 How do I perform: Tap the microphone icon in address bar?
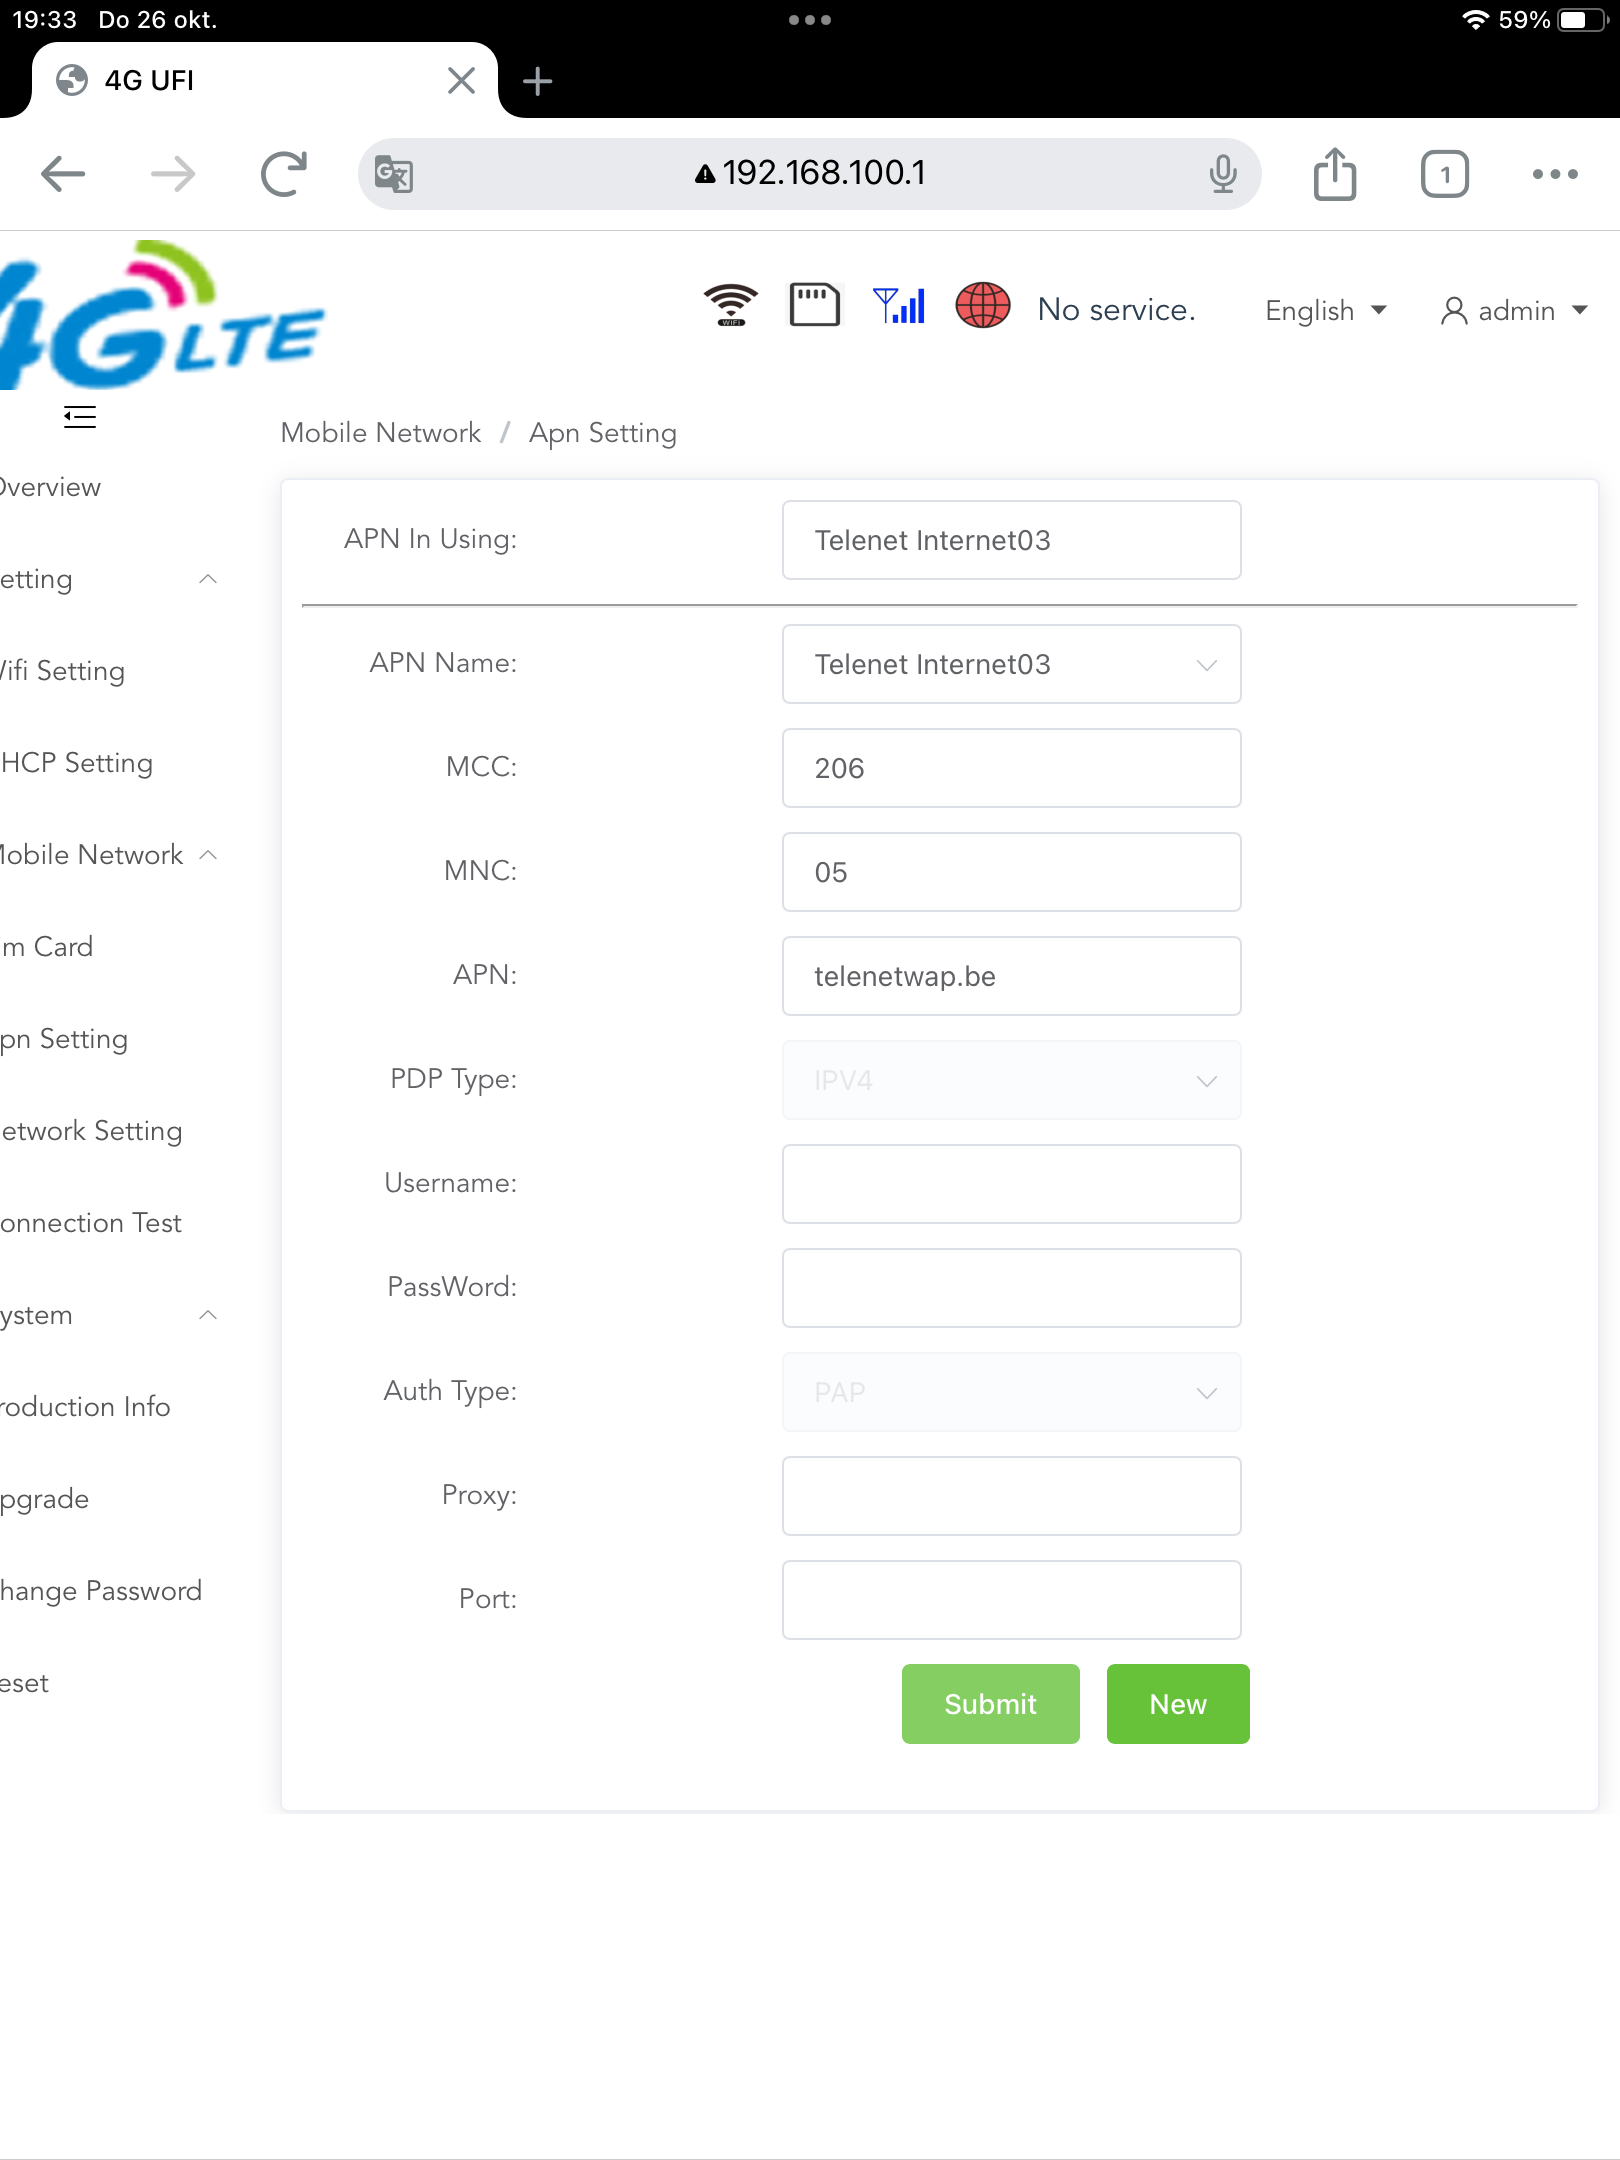1222,174
